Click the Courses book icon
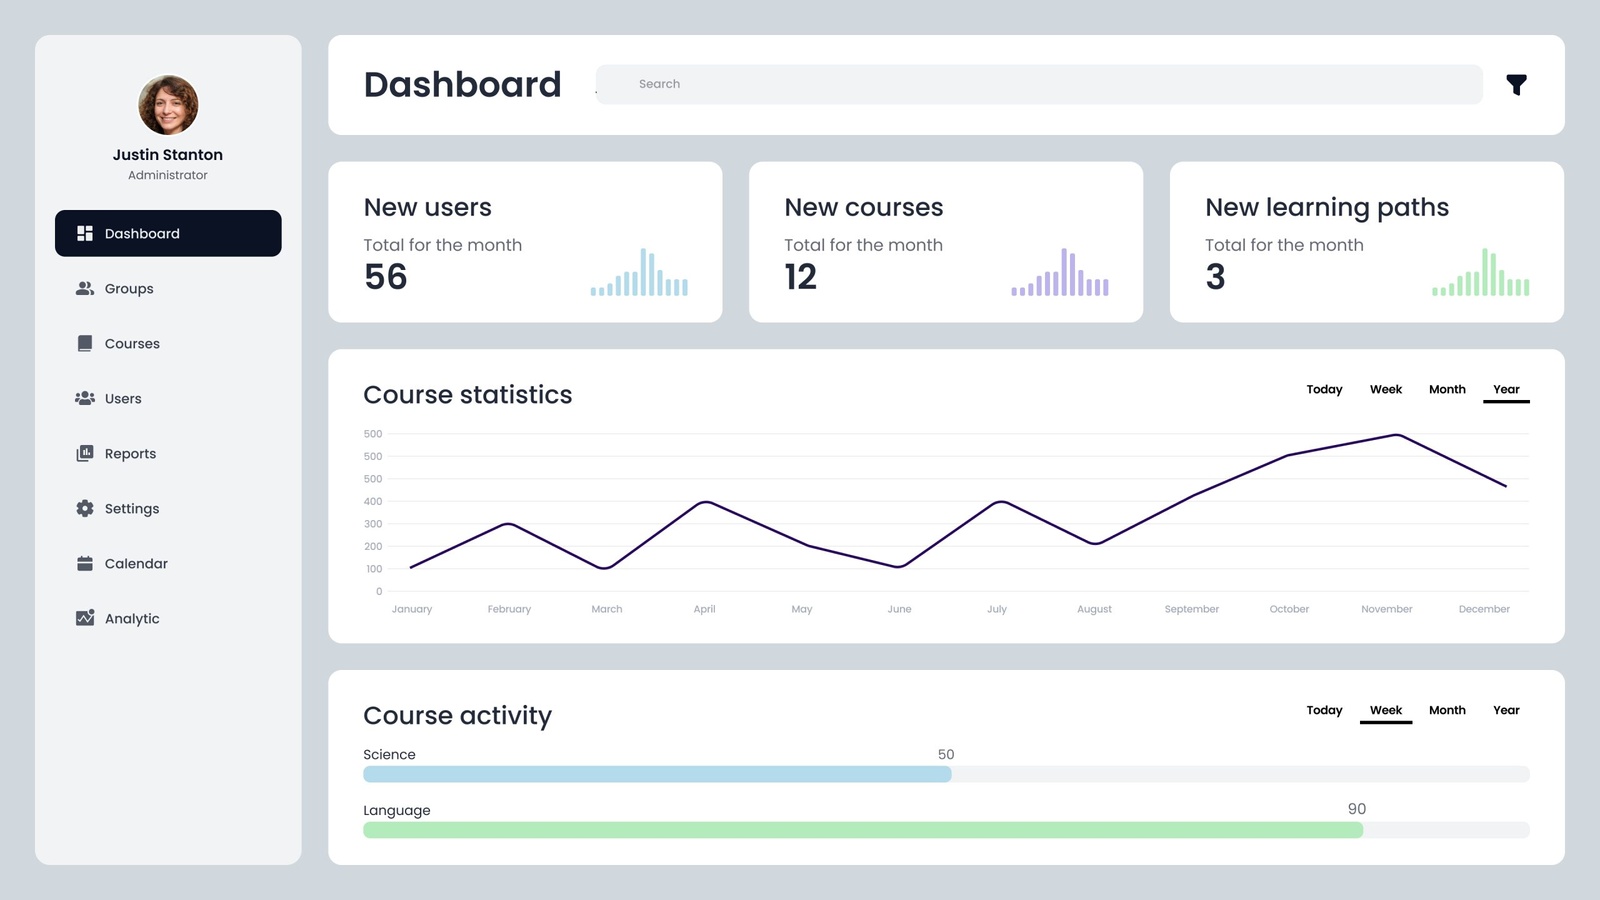 click(85, 344)
